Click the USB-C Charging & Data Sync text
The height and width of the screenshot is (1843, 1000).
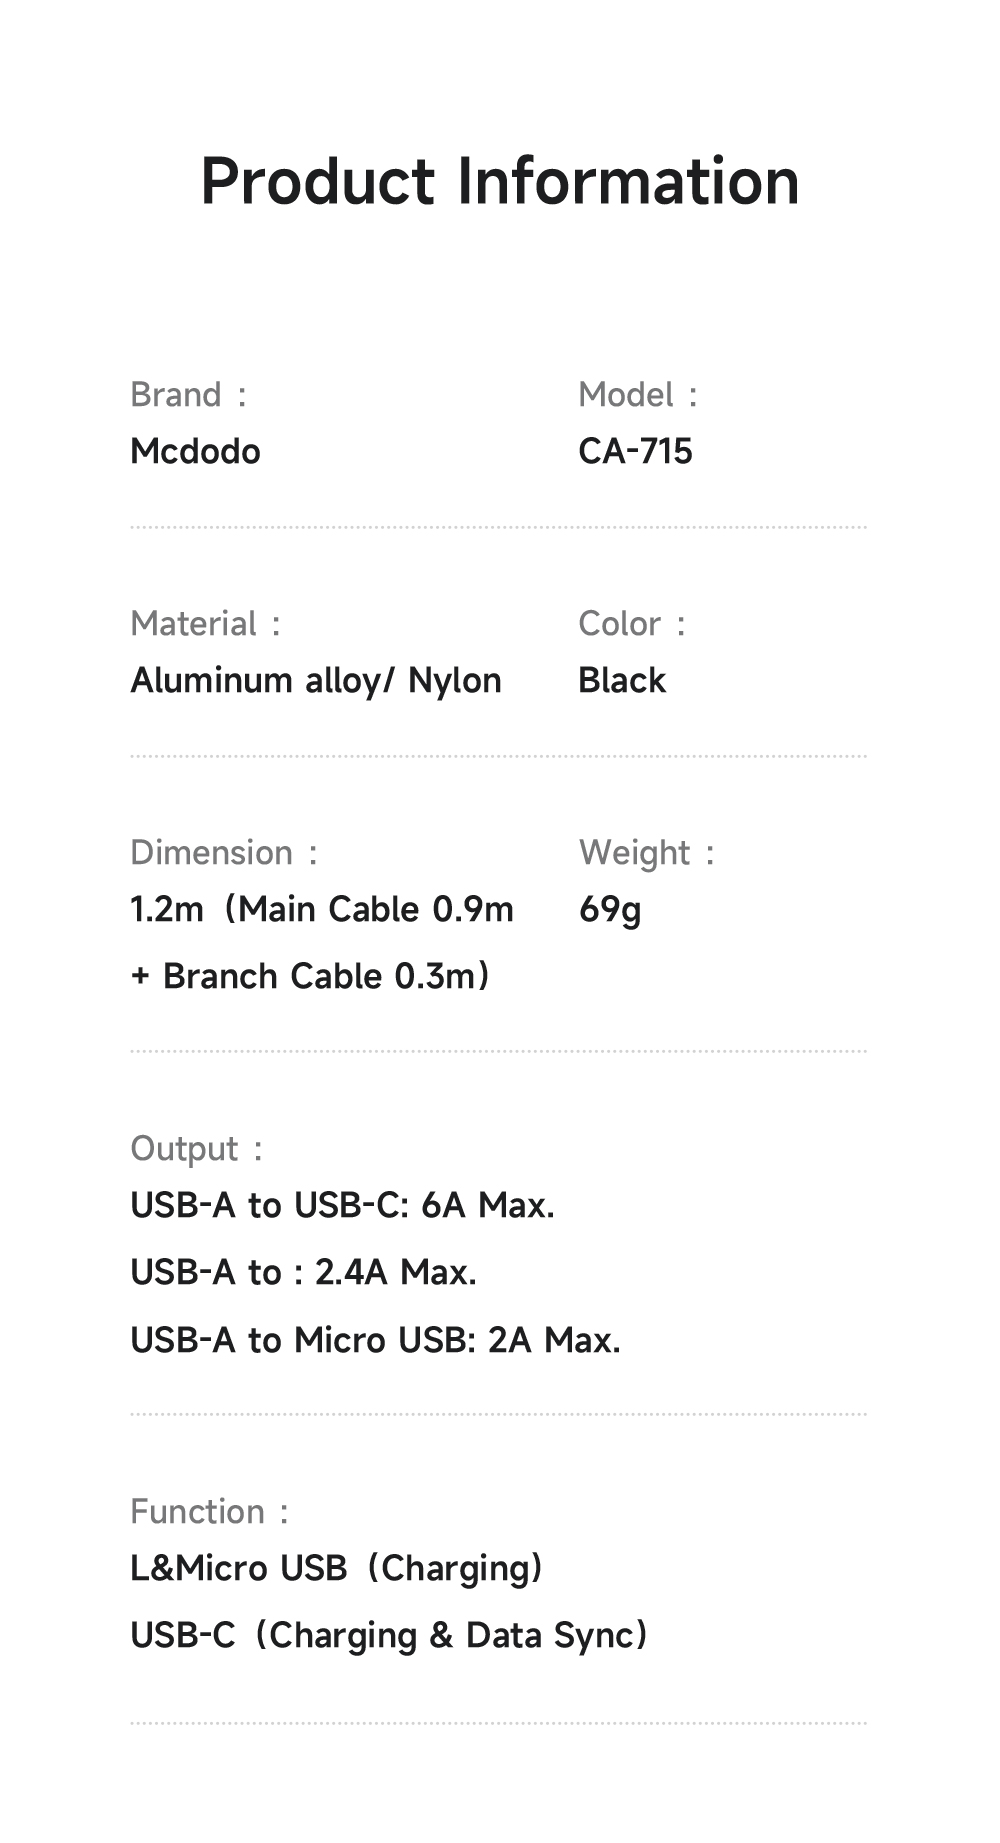pyautogui.click(x=389, y=1635)
